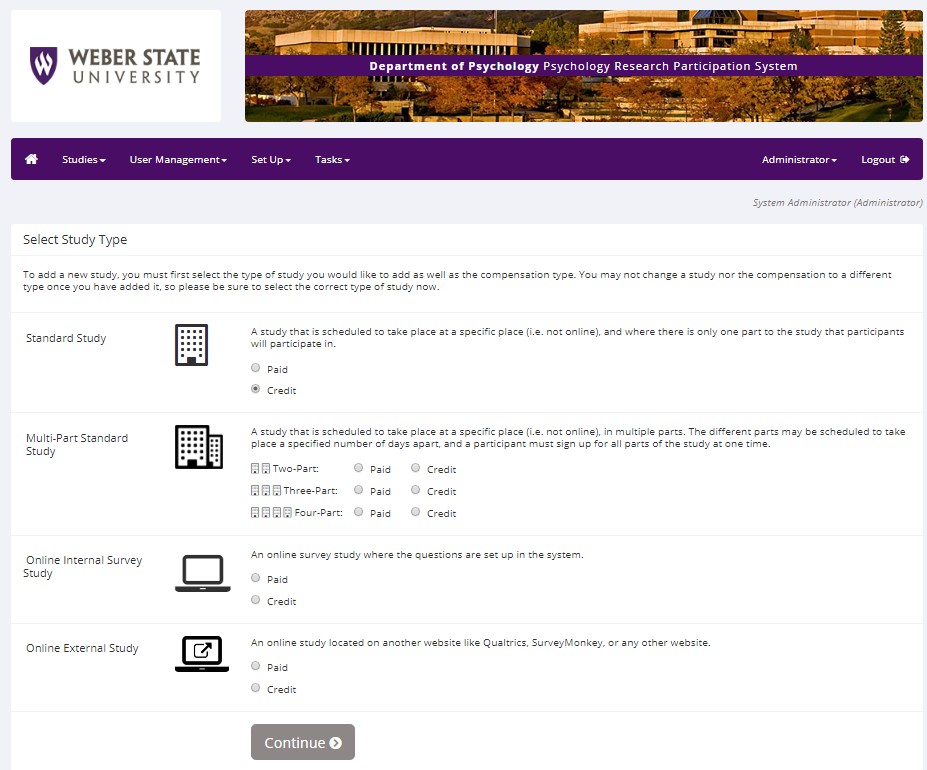Click the Home icon in navigation bar
The height and width of the screenshot is (770, 927).
click(x=31, y=159)
